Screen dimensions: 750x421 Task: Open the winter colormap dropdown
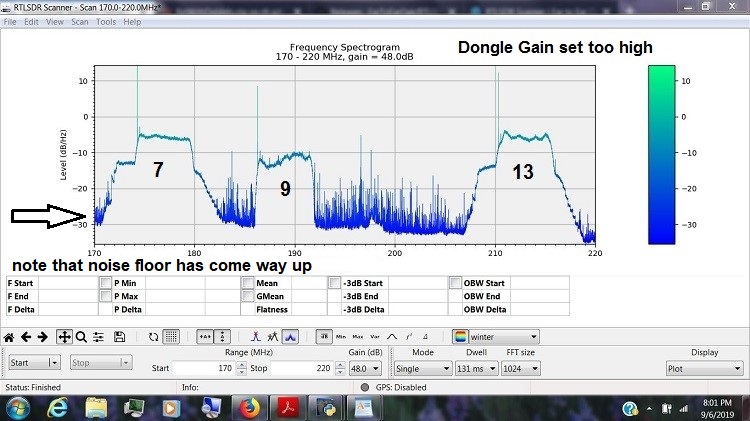click(x=496, y=337)
